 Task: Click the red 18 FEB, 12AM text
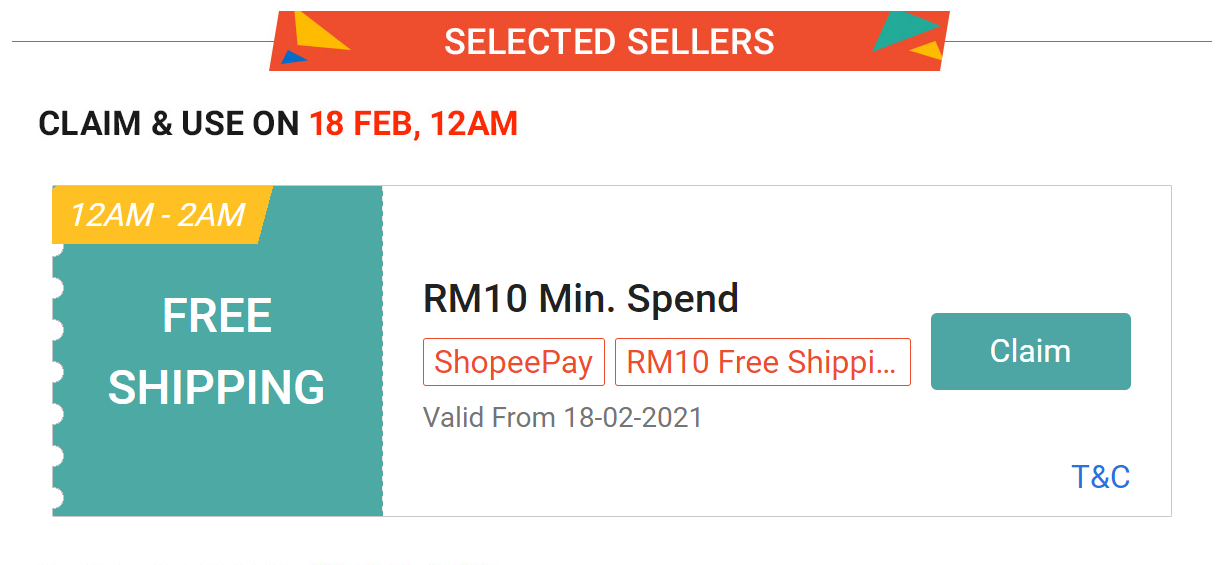[413, 124]
